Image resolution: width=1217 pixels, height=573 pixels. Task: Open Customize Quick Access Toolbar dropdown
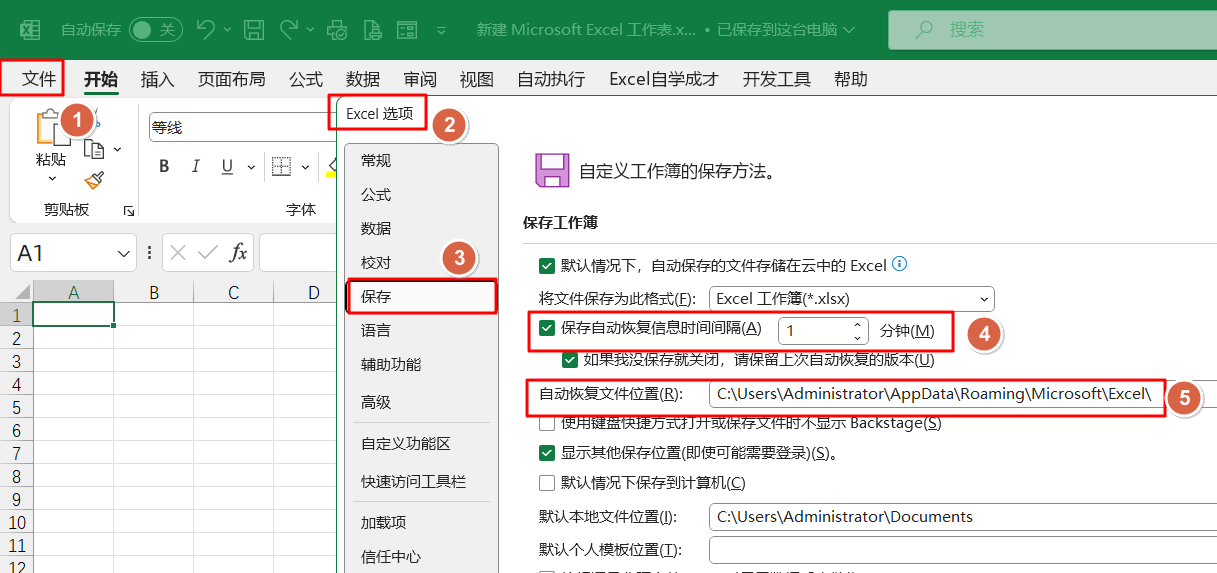point(442,31)
